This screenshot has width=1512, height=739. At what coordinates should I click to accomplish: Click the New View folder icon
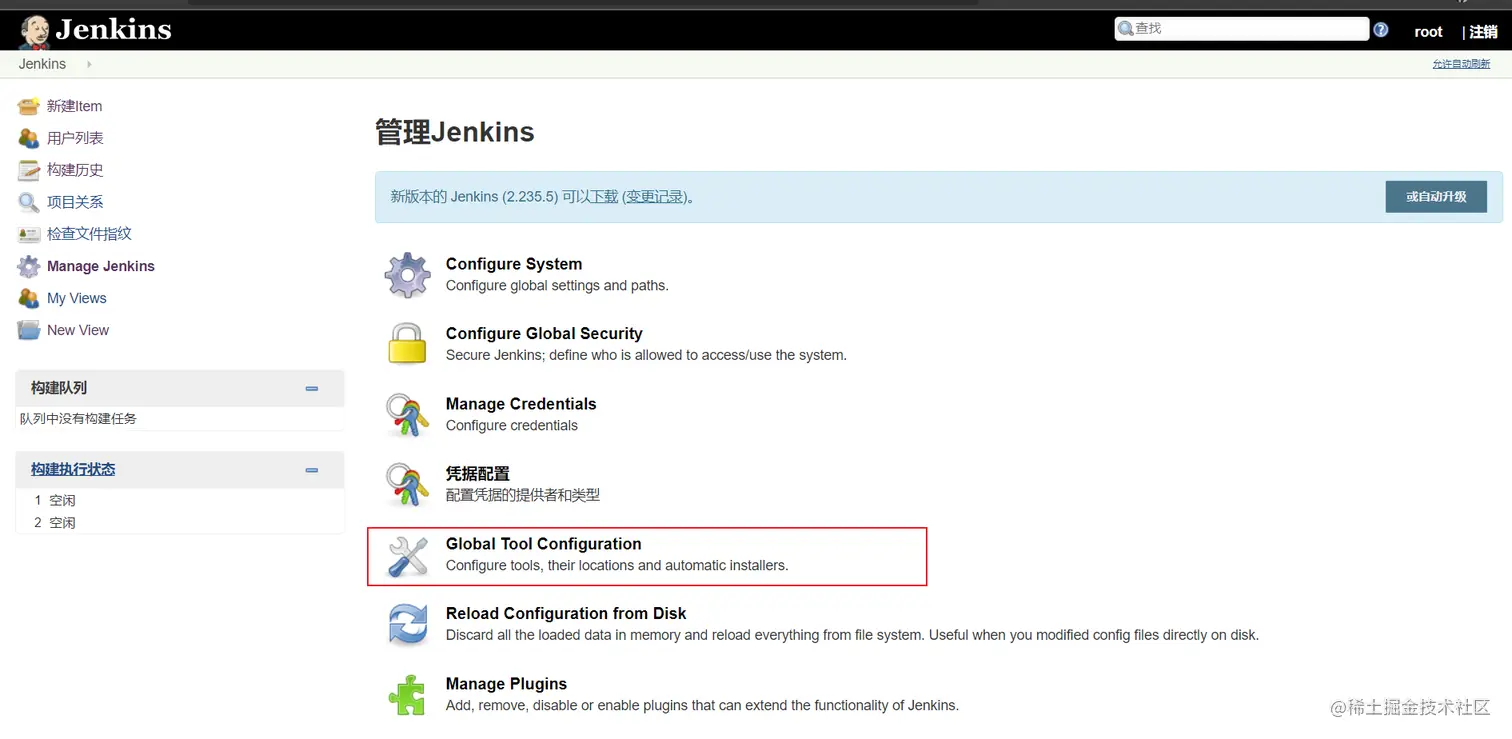(29, 330)
